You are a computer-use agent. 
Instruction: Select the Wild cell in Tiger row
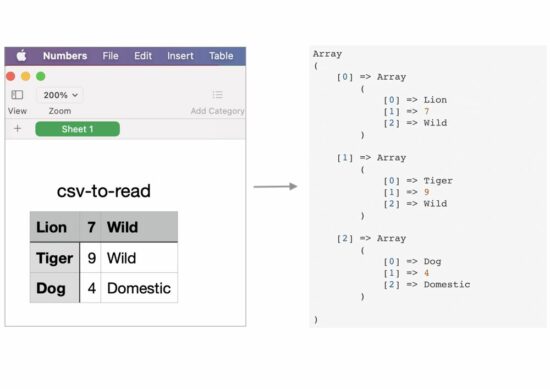(x=139, y=258)
